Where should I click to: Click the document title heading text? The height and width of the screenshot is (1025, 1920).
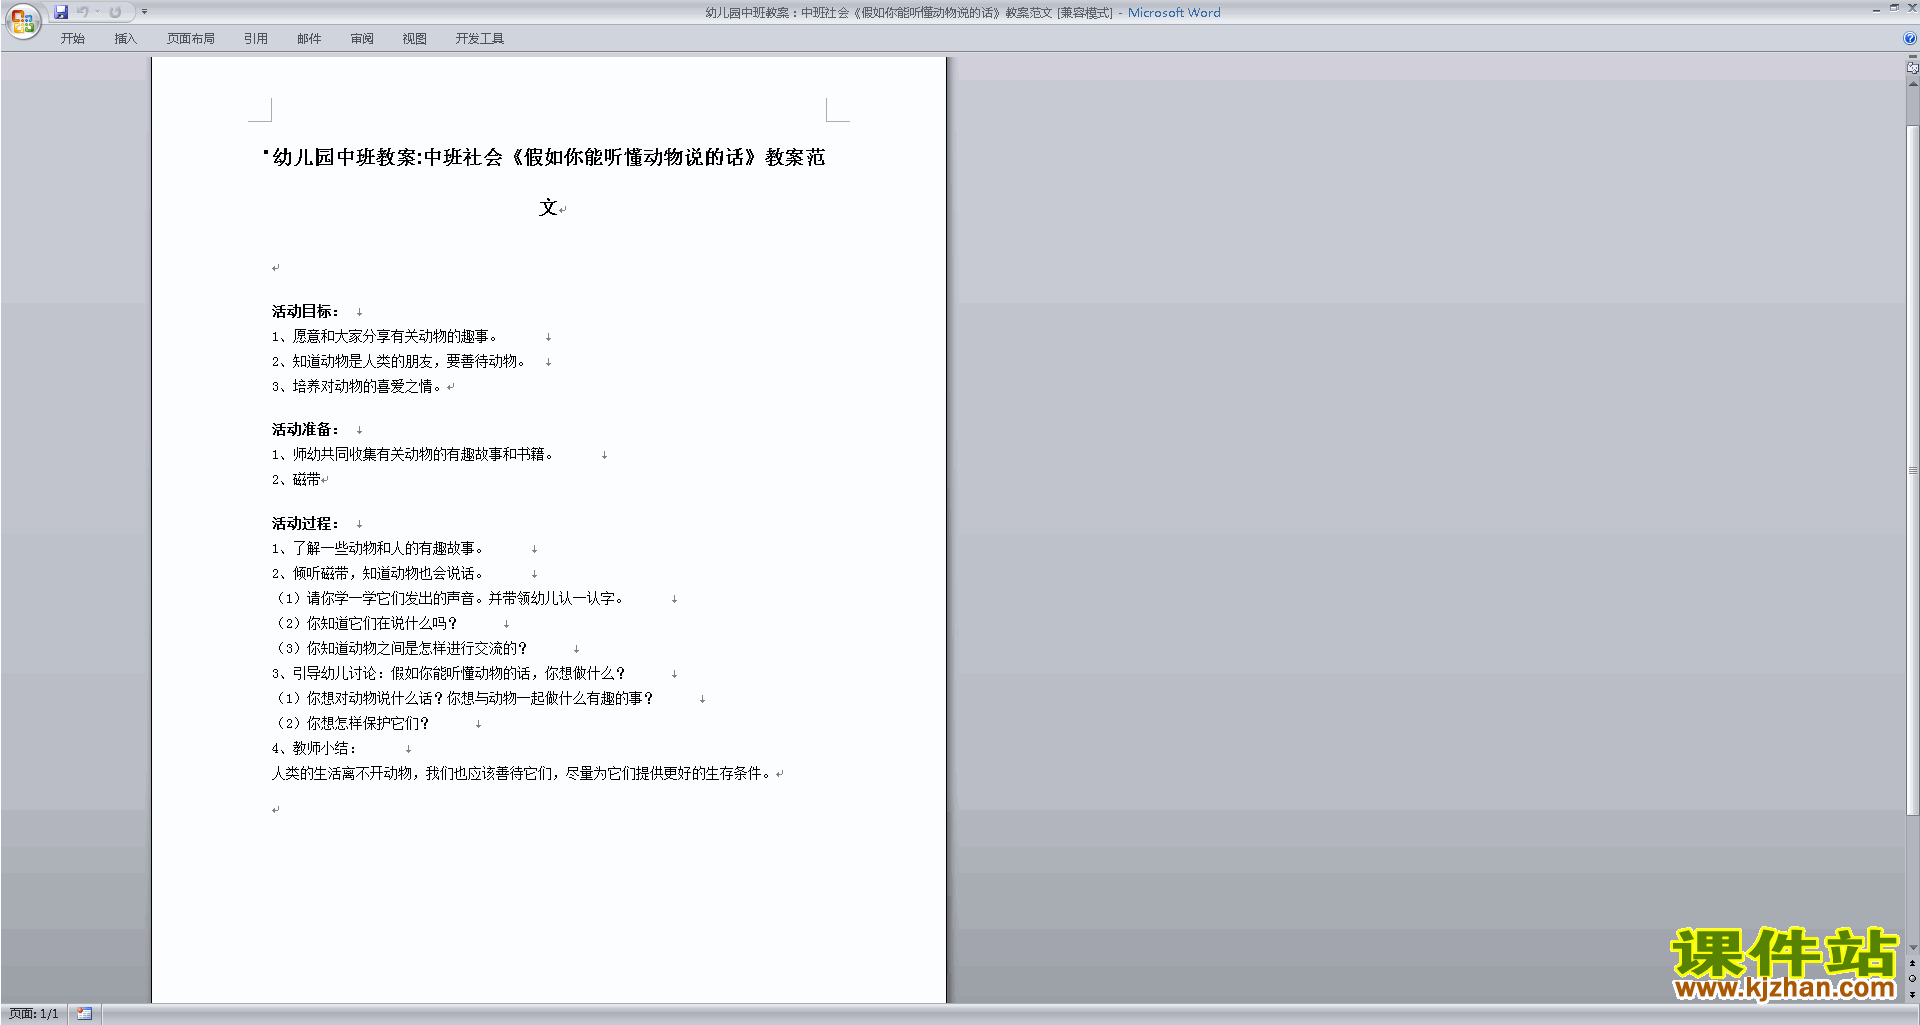click(x=549, y=158)
